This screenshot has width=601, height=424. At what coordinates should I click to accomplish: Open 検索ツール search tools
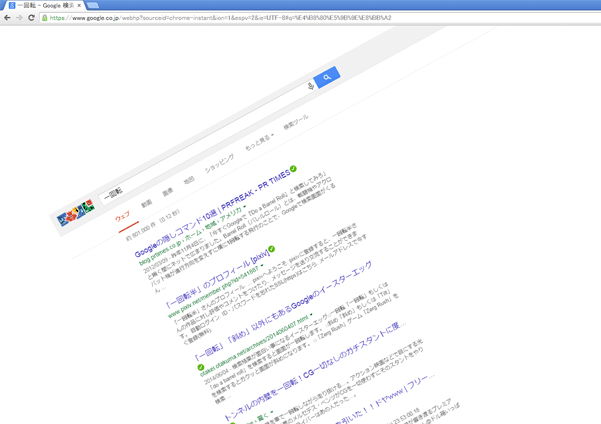(296, 122)
